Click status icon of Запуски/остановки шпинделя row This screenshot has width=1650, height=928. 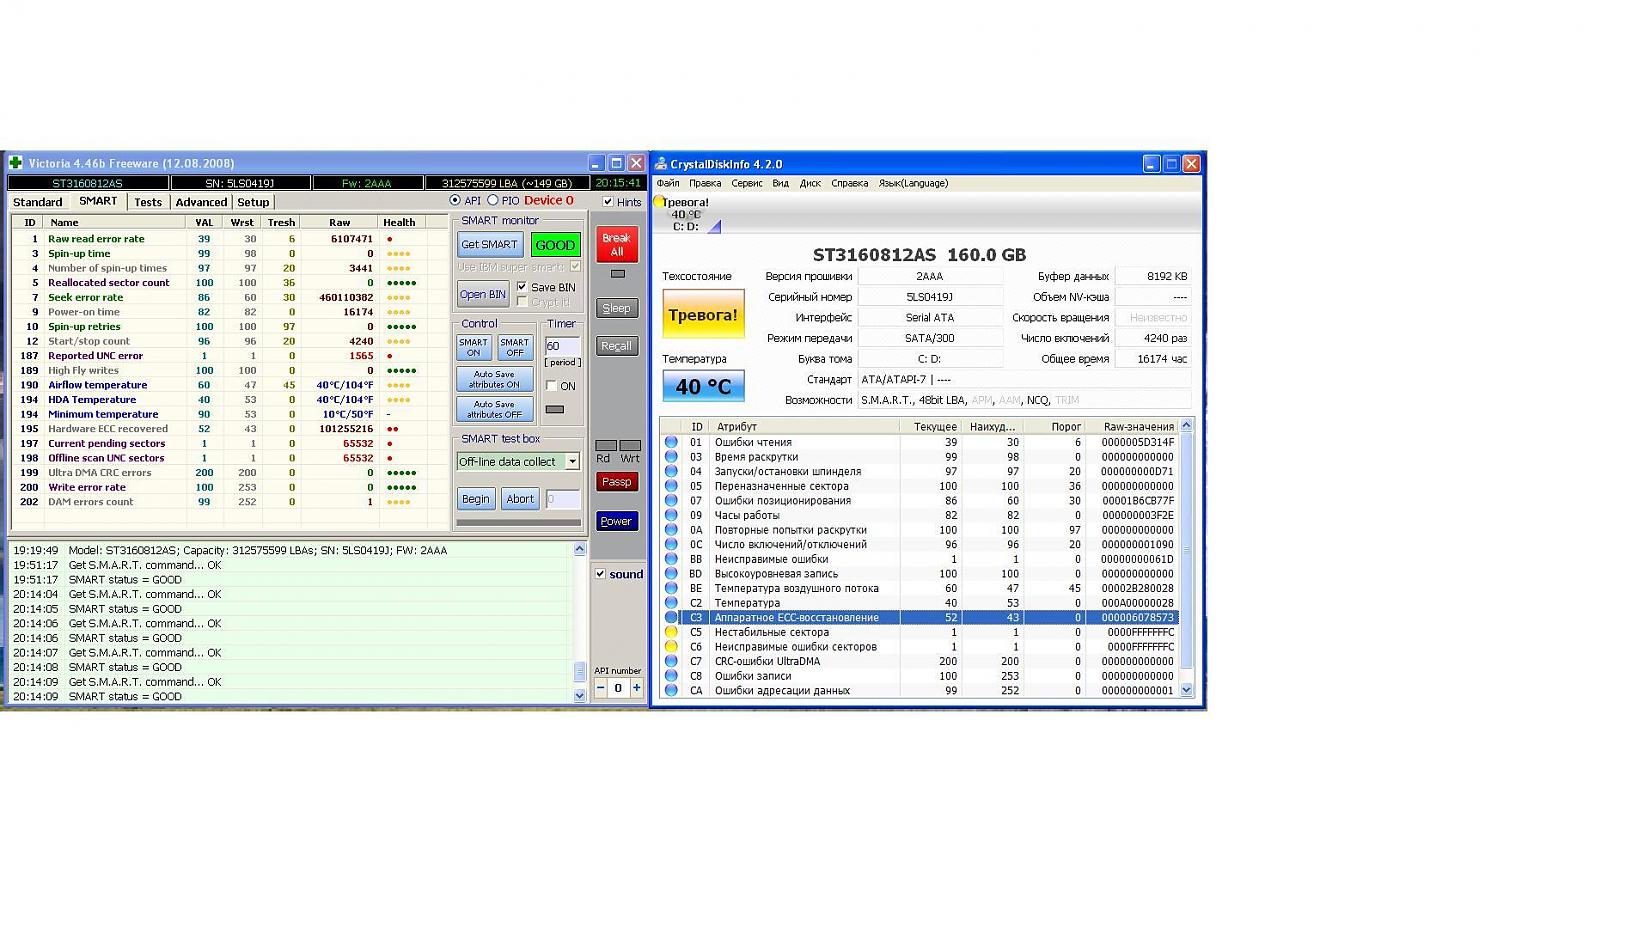pyautogui.click(x=671, y=471)
